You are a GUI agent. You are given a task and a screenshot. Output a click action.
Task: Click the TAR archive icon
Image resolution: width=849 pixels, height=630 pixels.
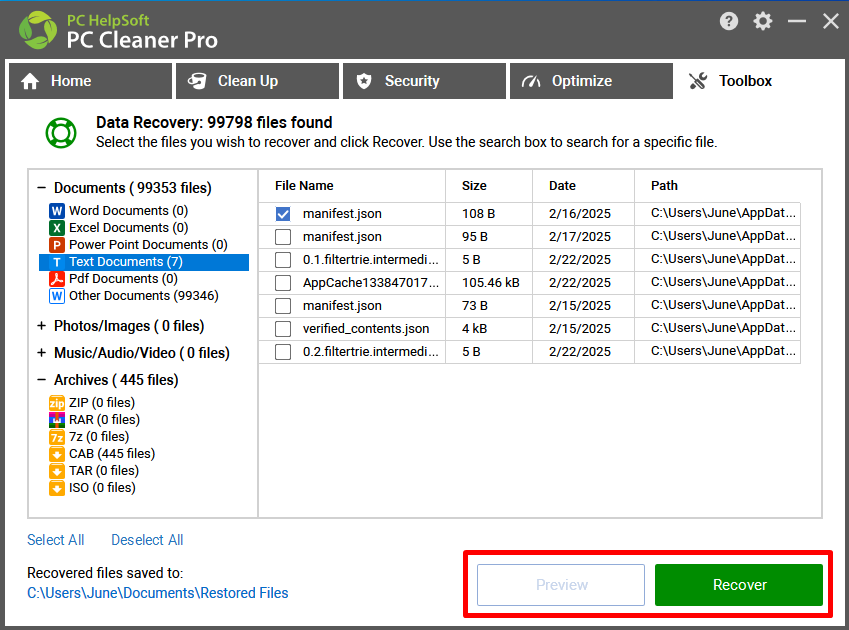tap(57, 471)
